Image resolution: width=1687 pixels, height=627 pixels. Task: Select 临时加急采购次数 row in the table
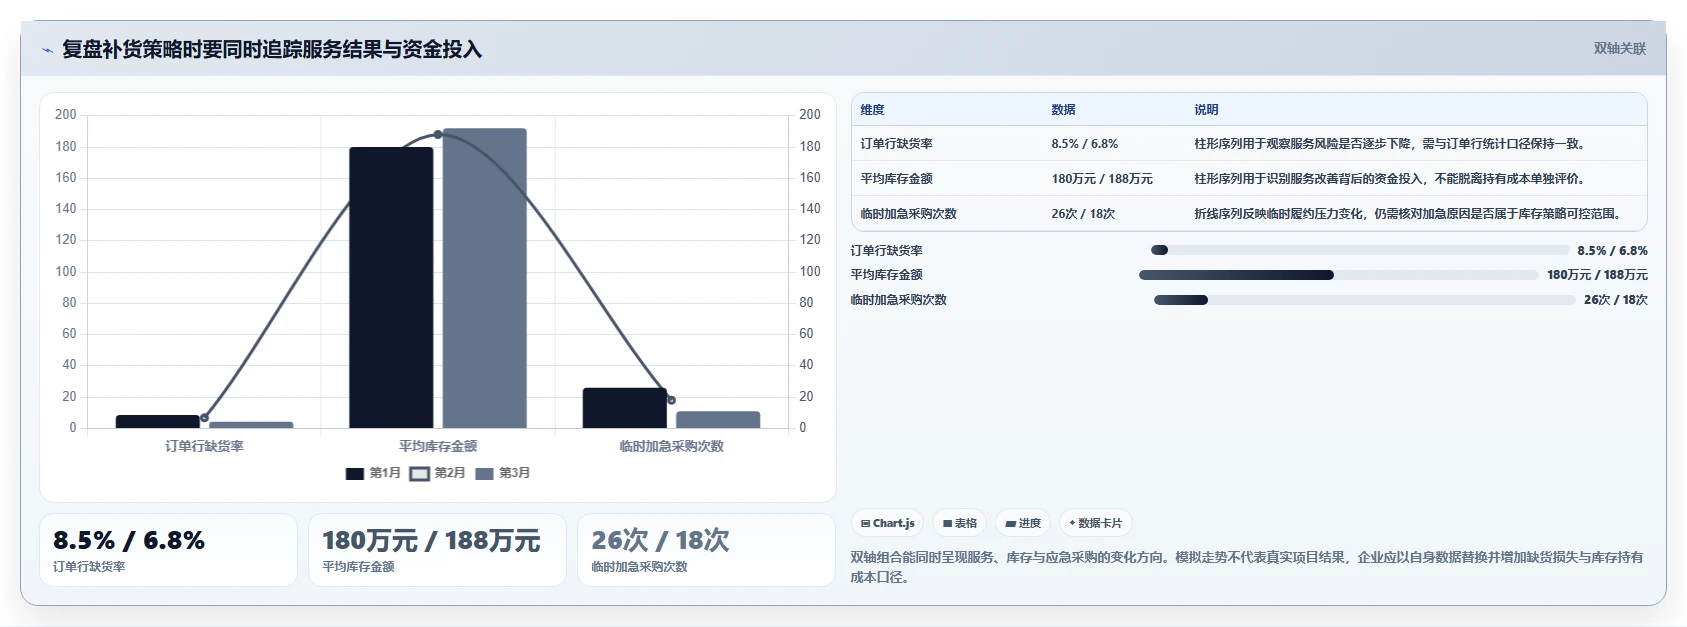pos(1249,214)
